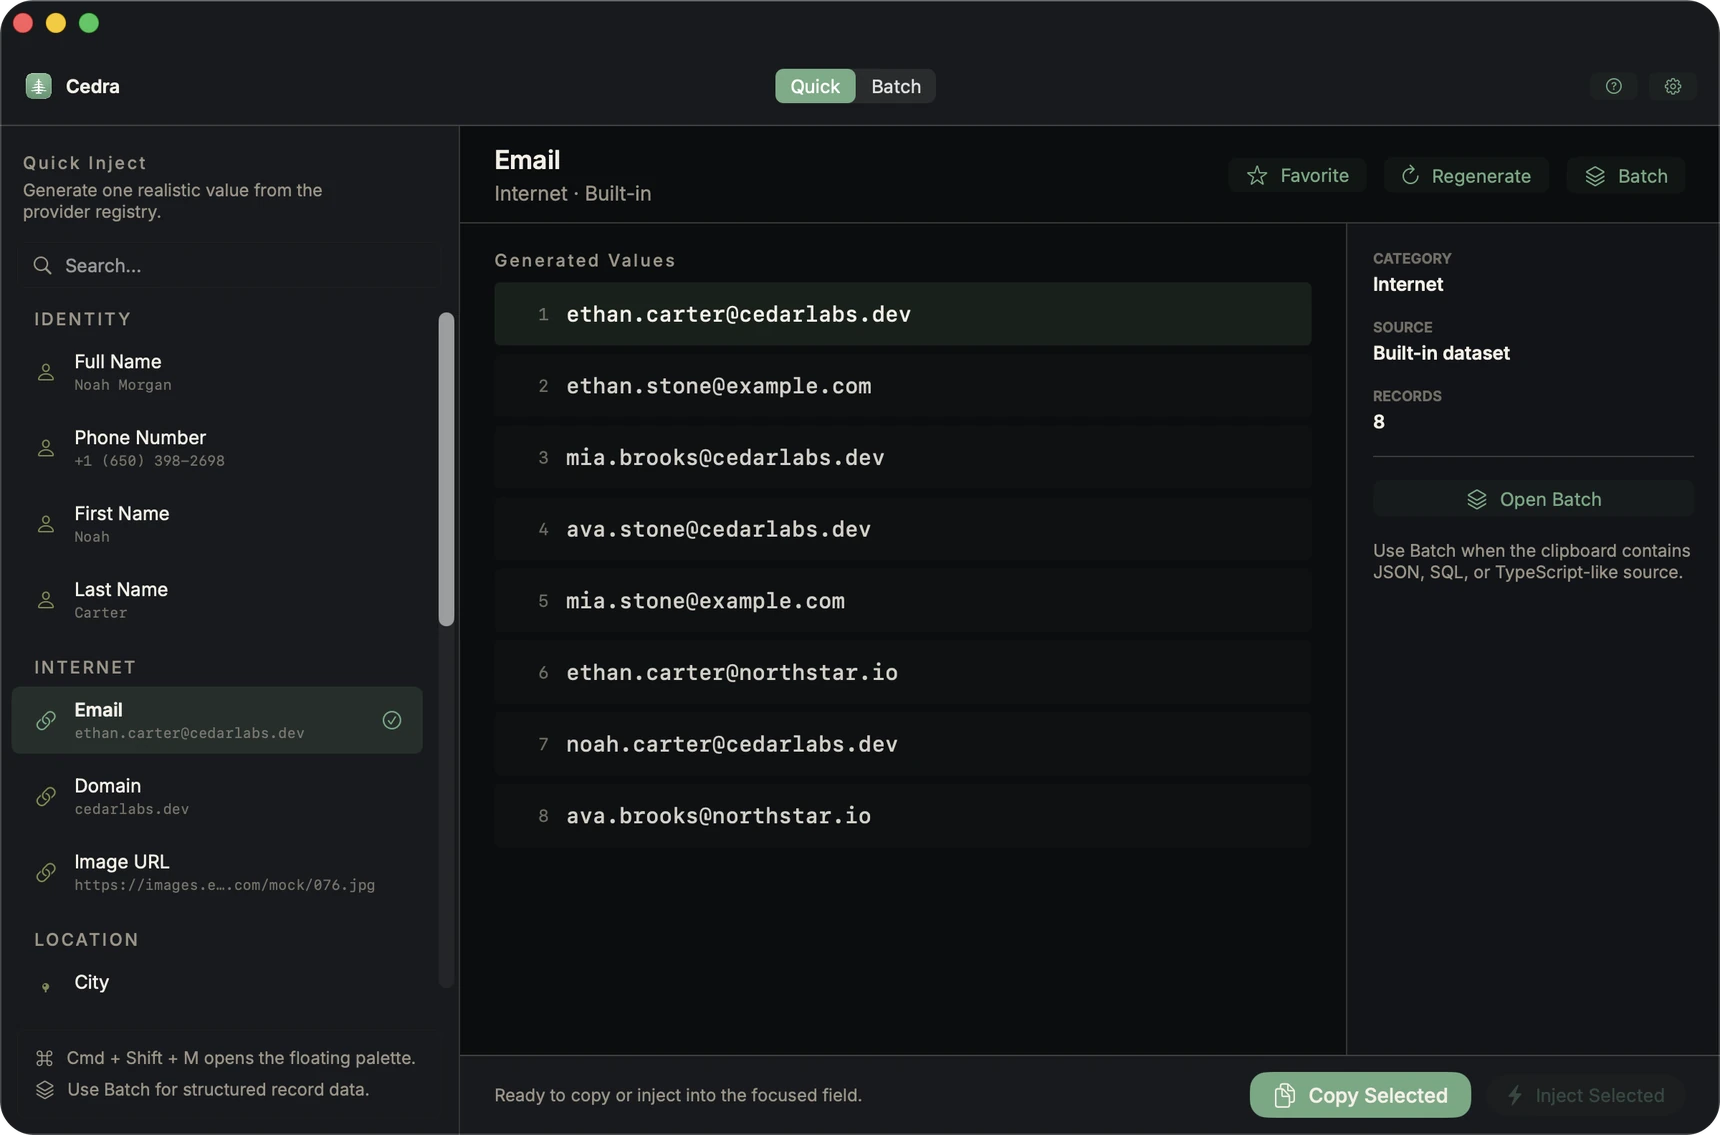
Task: Open the help question mark icon
Action: tap(1613, 86)
